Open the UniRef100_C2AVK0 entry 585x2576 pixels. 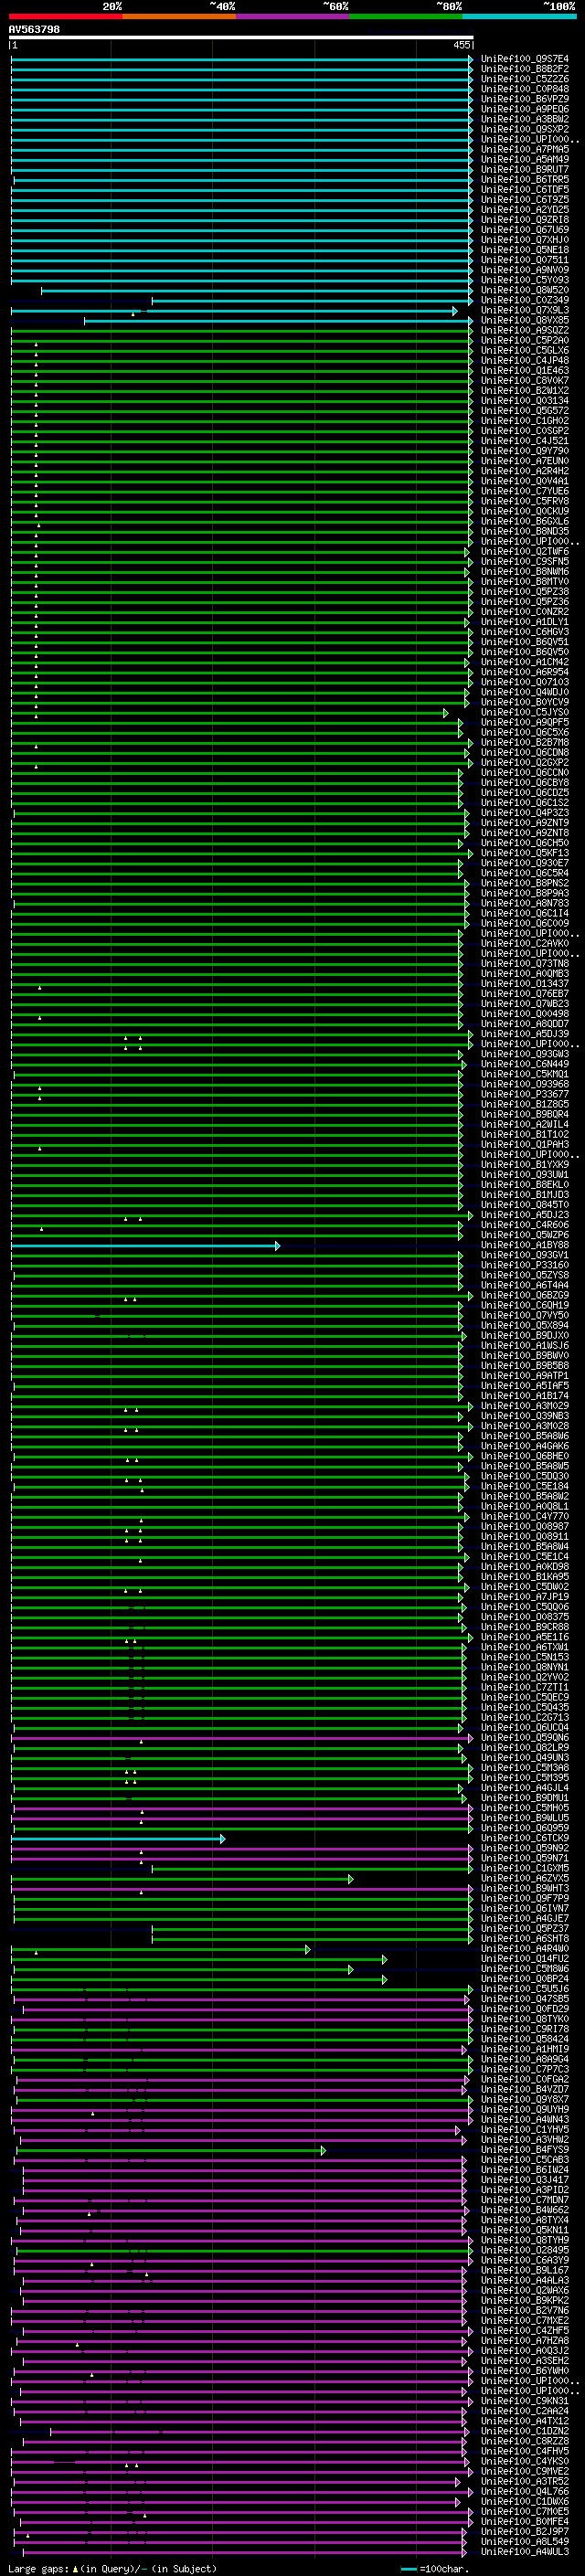pyautogui.click(x=525, y=944)
